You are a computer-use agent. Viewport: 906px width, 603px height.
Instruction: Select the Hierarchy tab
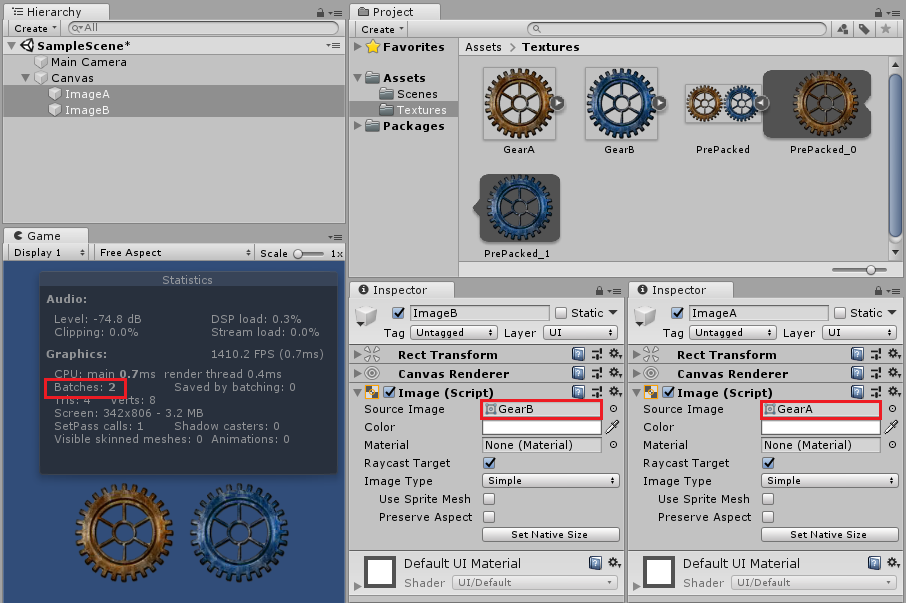coord(55,12)
